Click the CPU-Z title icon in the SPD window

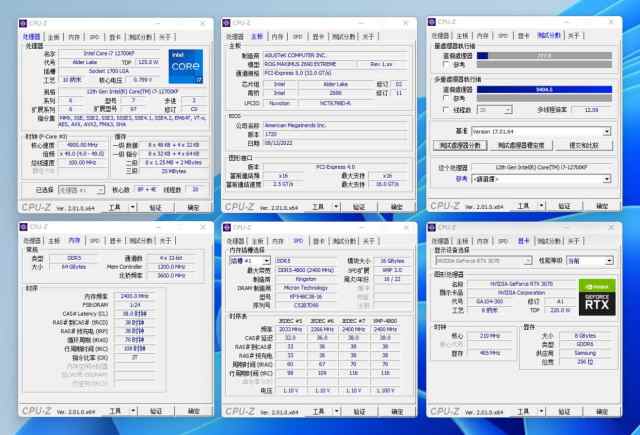(227, 227)
